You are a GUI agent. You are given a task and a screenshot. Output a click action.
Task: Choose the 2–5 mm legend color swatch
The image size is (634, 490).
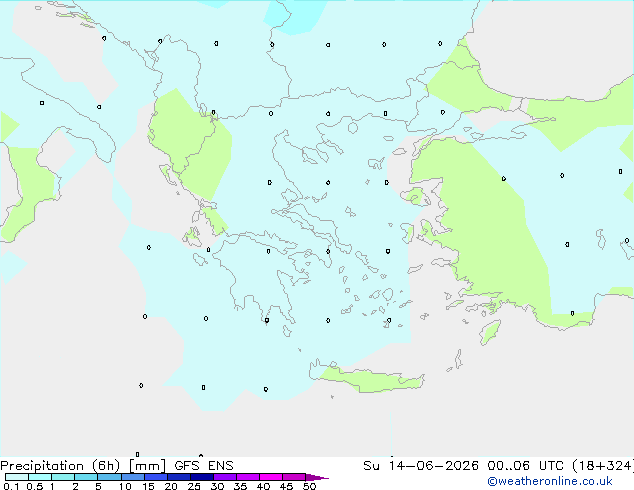86,477
